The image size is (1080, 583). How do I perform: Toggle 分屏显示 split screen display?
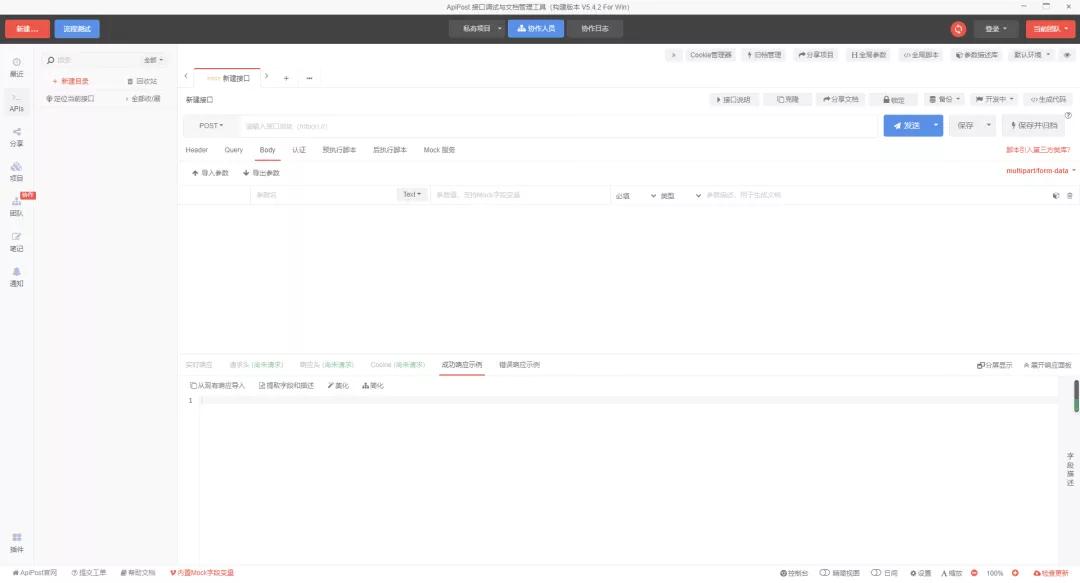(x=995, y=365)
